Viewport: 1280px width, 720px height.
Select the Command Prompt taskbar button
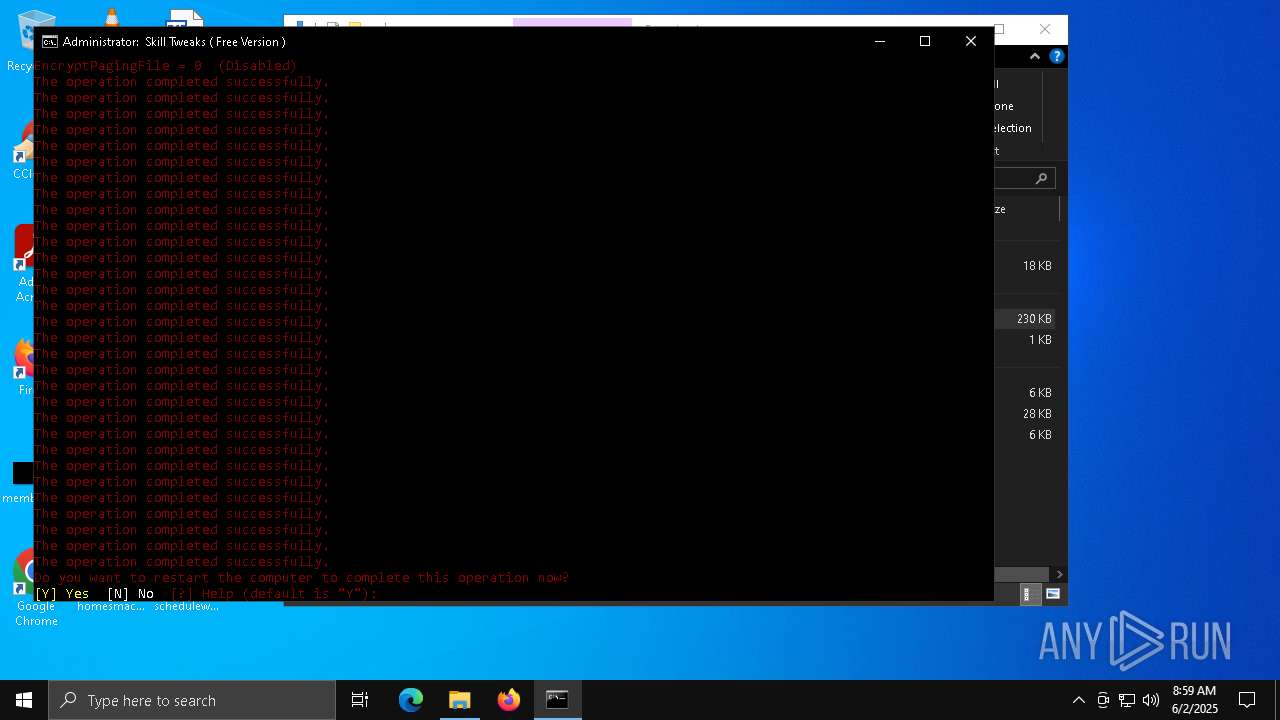557,700
